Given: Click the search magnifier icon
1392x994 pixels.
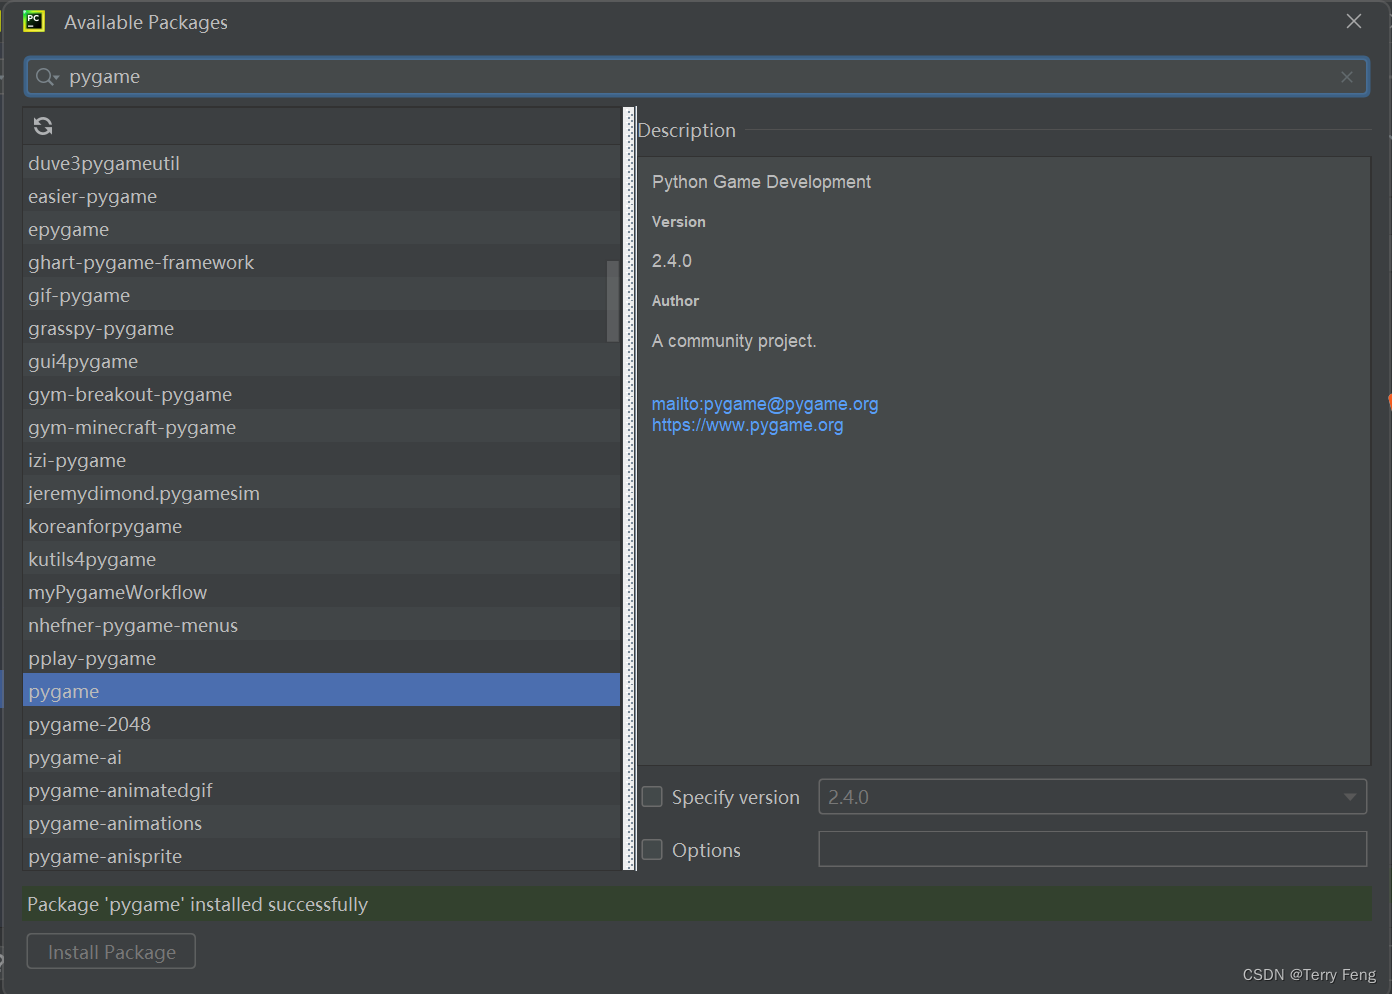Looking at the screenshot, I should pos(46,77).
